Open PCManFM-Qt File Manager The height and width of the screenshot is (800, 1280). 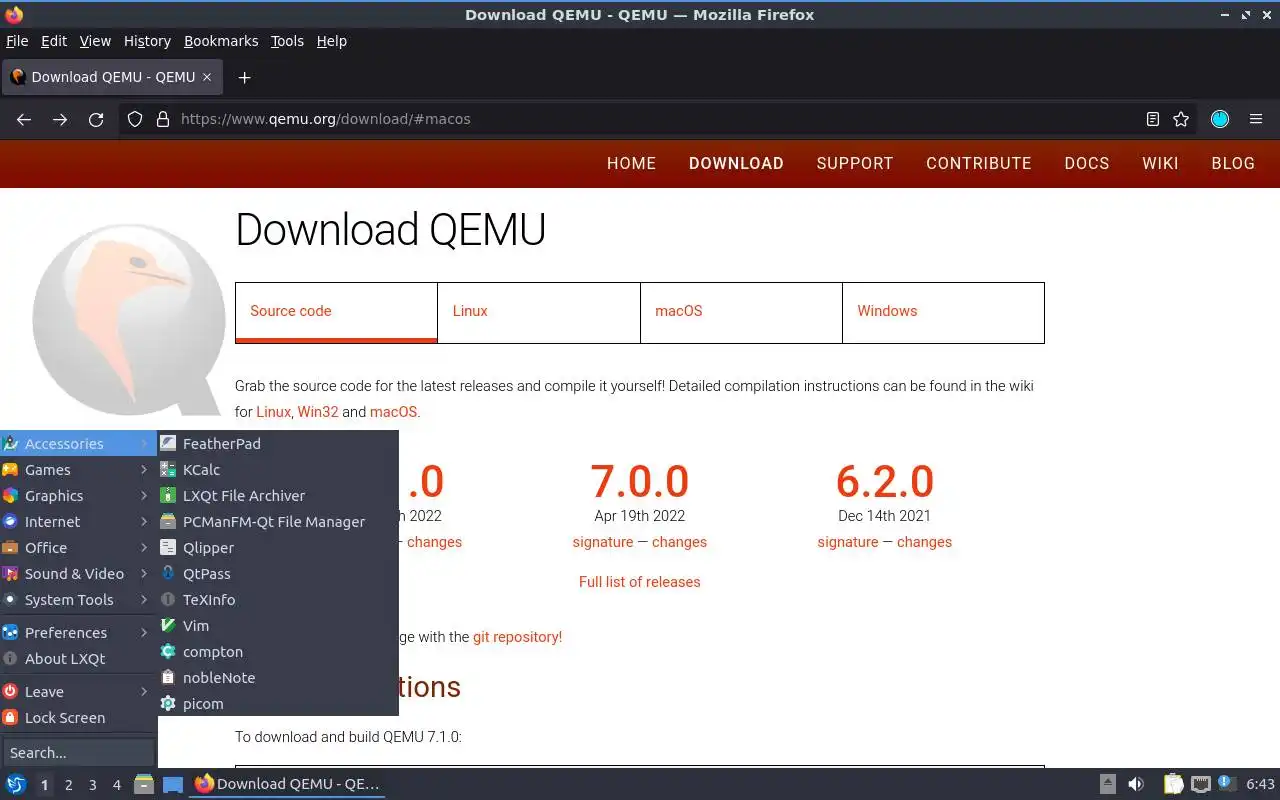[278, 522]
